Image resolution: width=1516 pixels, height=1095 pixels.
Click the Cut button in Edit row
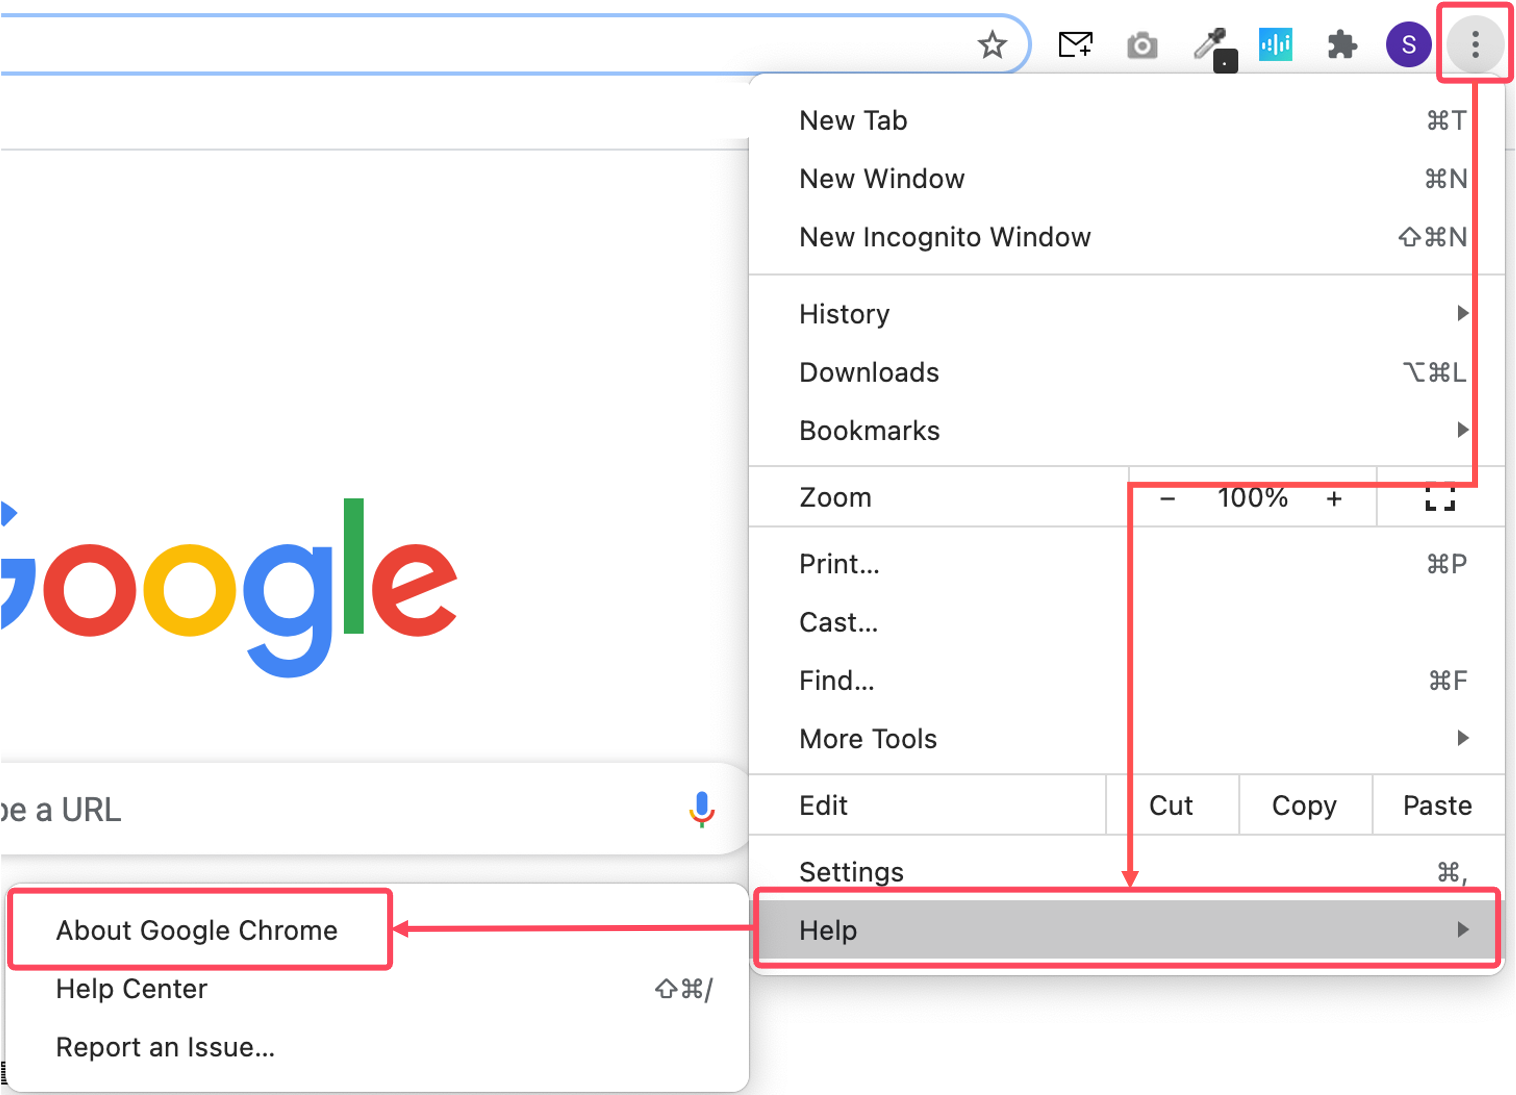(x=1172, y=805)
